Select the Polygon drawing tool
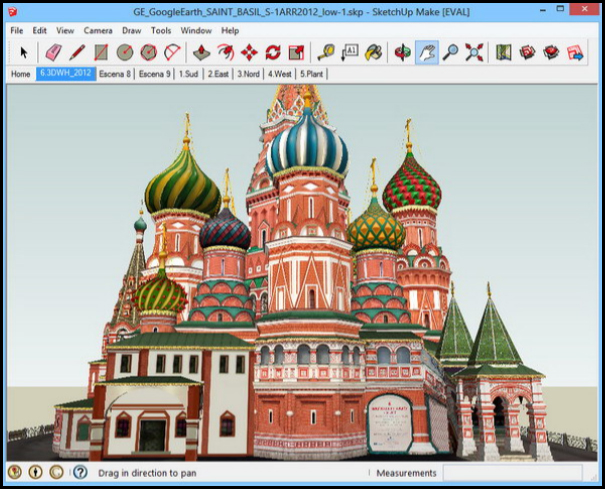The width and height of the screenshot is (605, 489). pyautogui.click(x=149, y=52)
